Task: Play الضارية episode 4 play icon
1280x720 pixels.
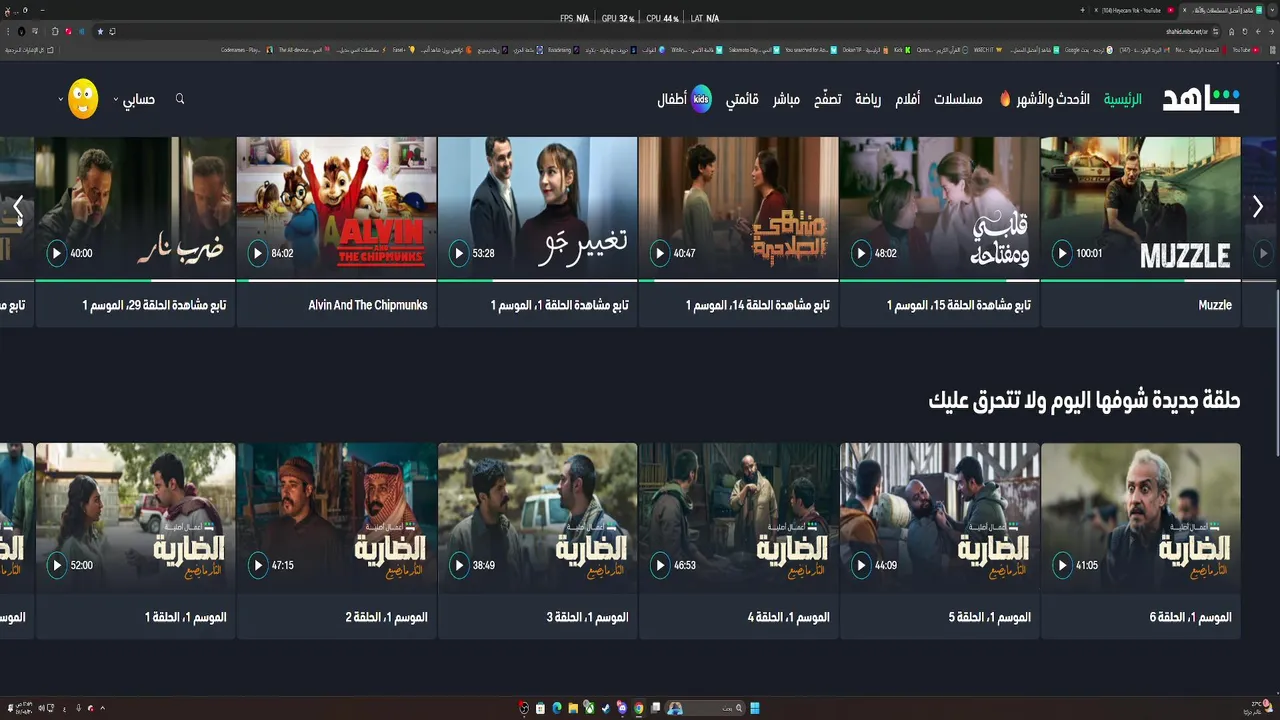Action: pos(660,565)
